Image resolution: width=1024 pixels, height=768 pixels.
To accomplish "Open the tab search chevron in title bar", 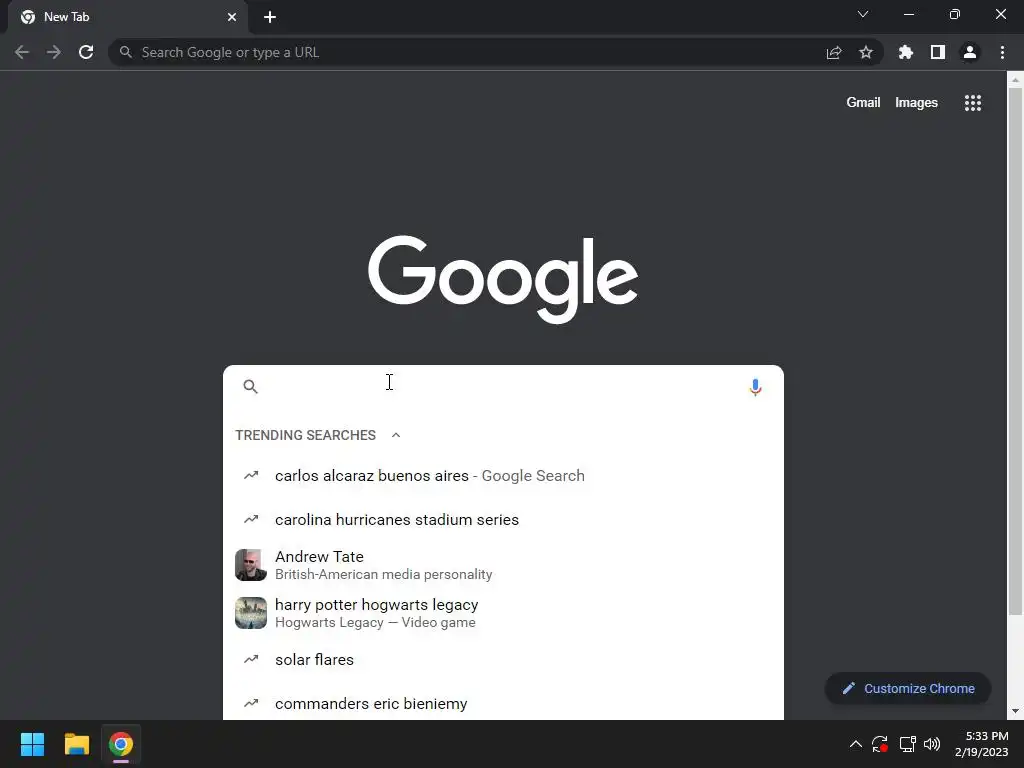I will click(x=863, y=14).
